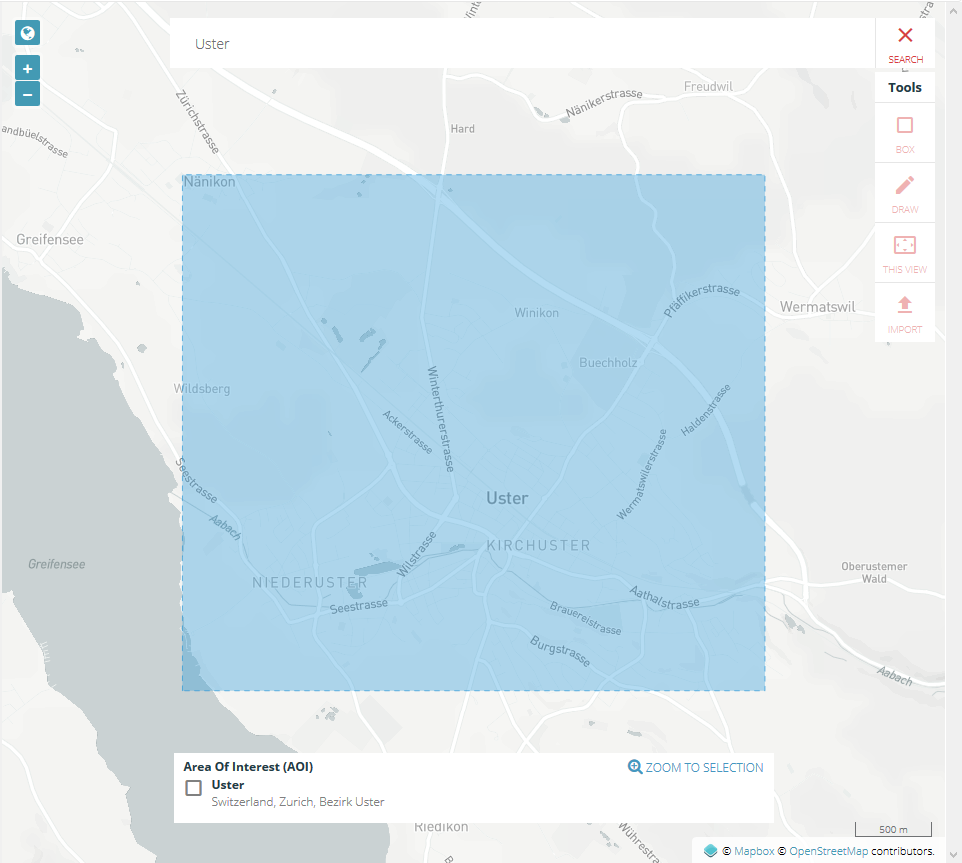Click the Uster city label on map

[507, 498]
